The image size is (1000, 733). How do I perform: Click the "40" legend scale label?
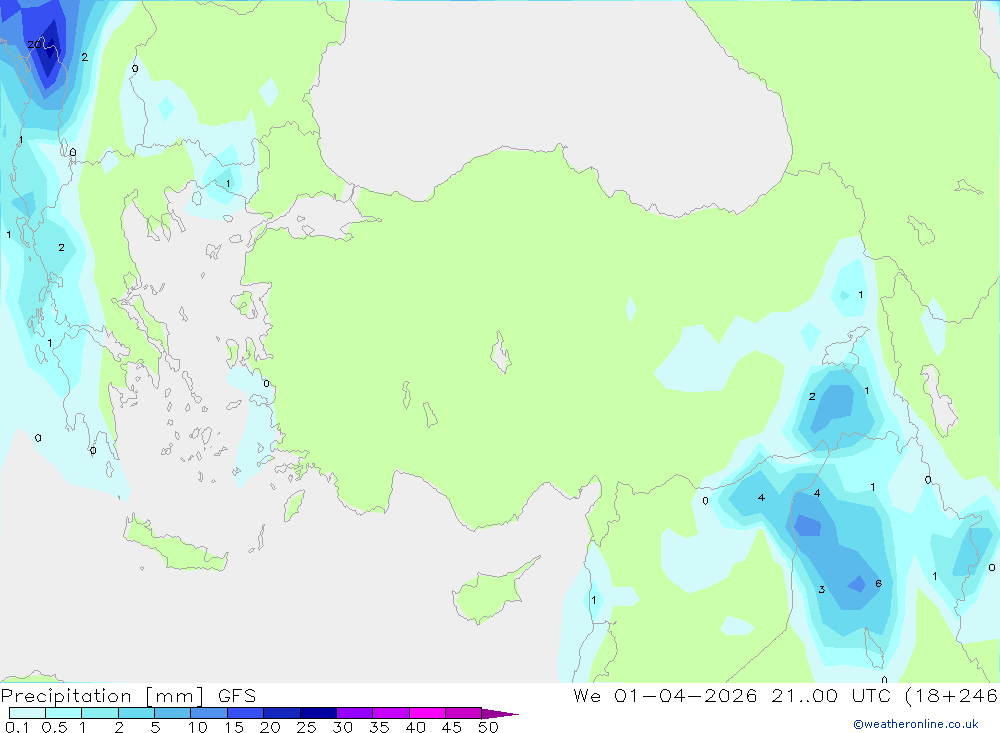(415, 727)
